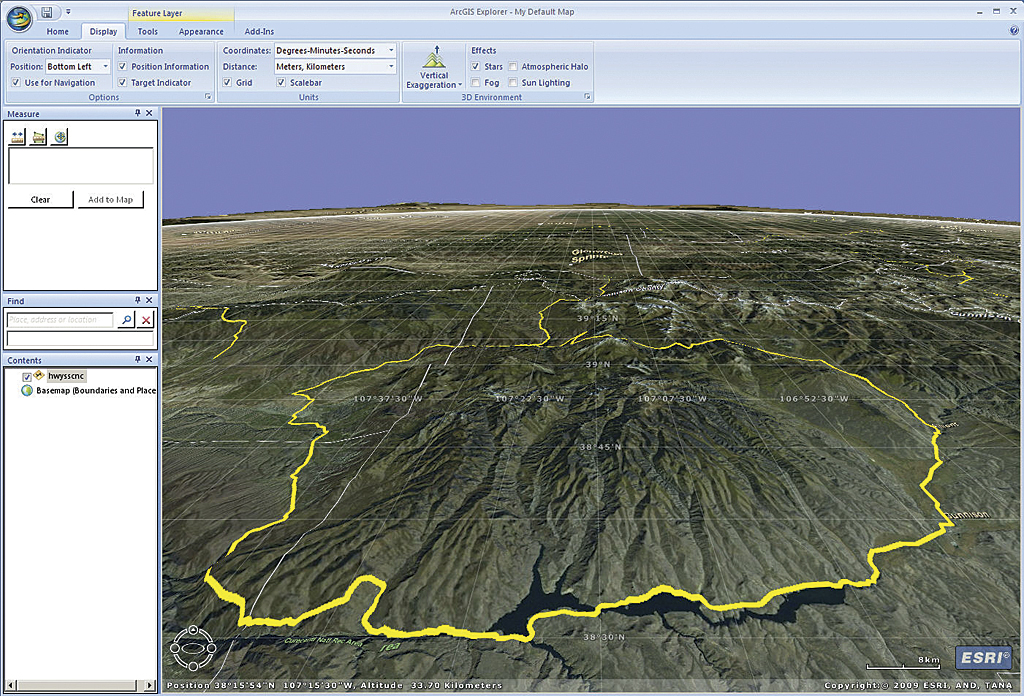Click the navigation compass control on map

[x=193, y=648]
